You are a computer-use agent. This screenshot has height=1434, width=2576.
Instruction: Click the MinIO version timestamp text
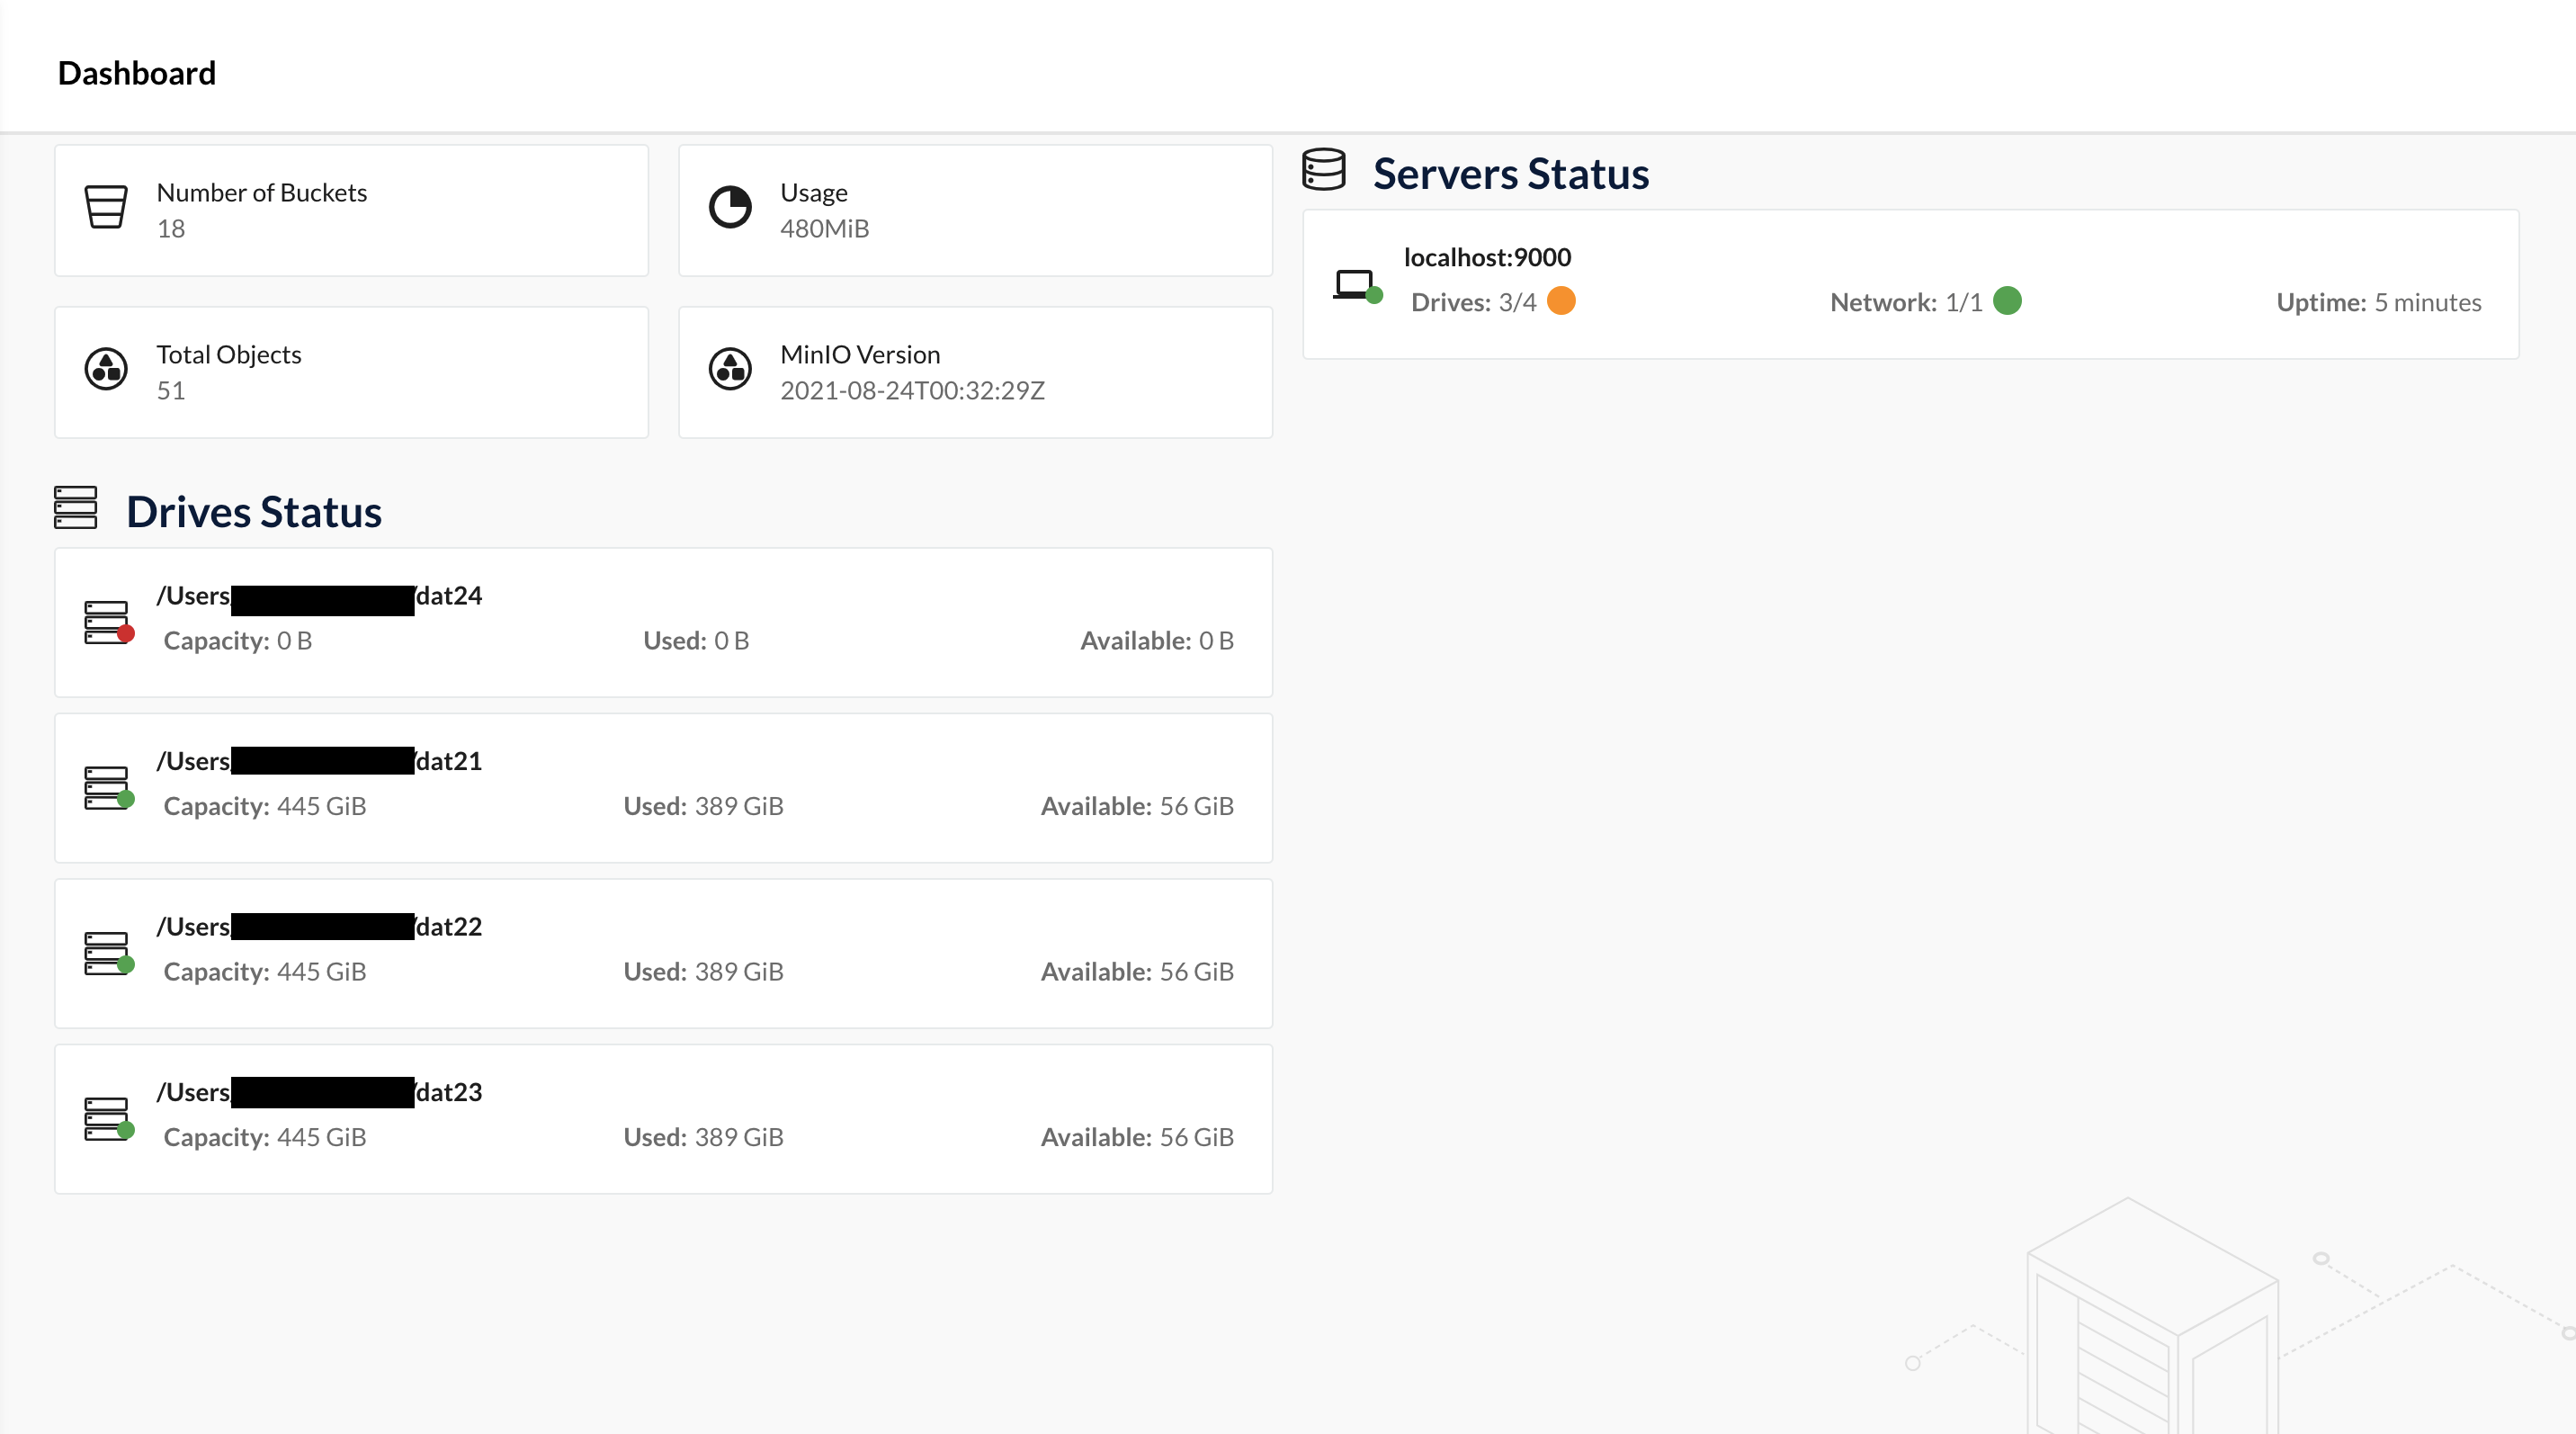(912, 391)
